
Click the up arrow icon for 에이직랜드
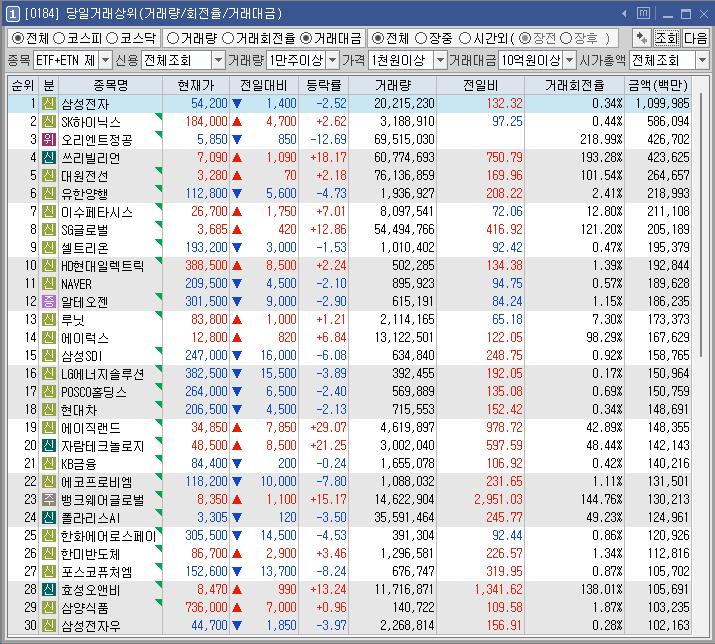(237, 427)
